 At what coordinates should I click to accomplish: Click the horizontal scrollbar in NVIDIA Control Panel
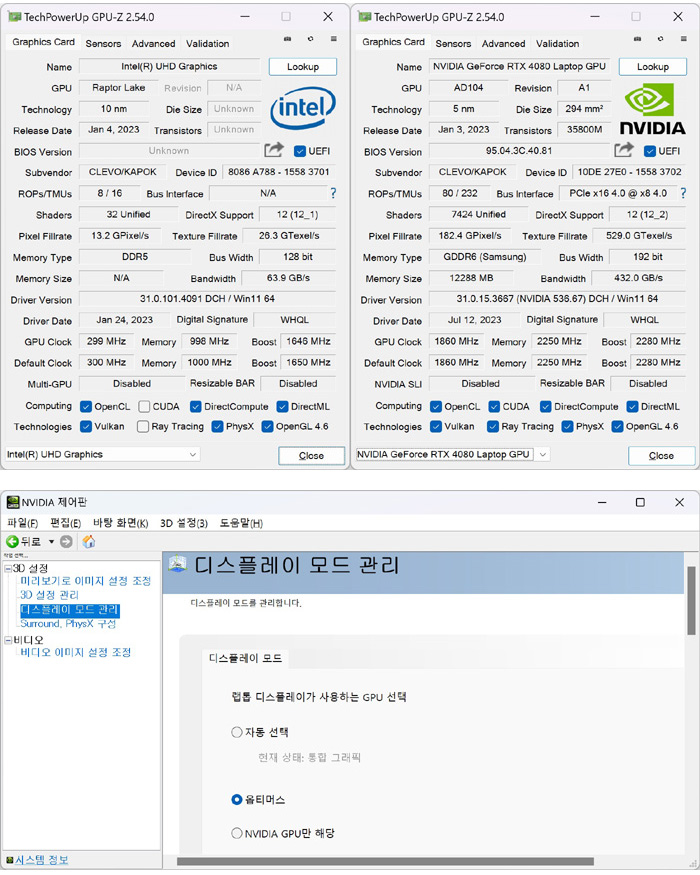[x=385, y=861]
